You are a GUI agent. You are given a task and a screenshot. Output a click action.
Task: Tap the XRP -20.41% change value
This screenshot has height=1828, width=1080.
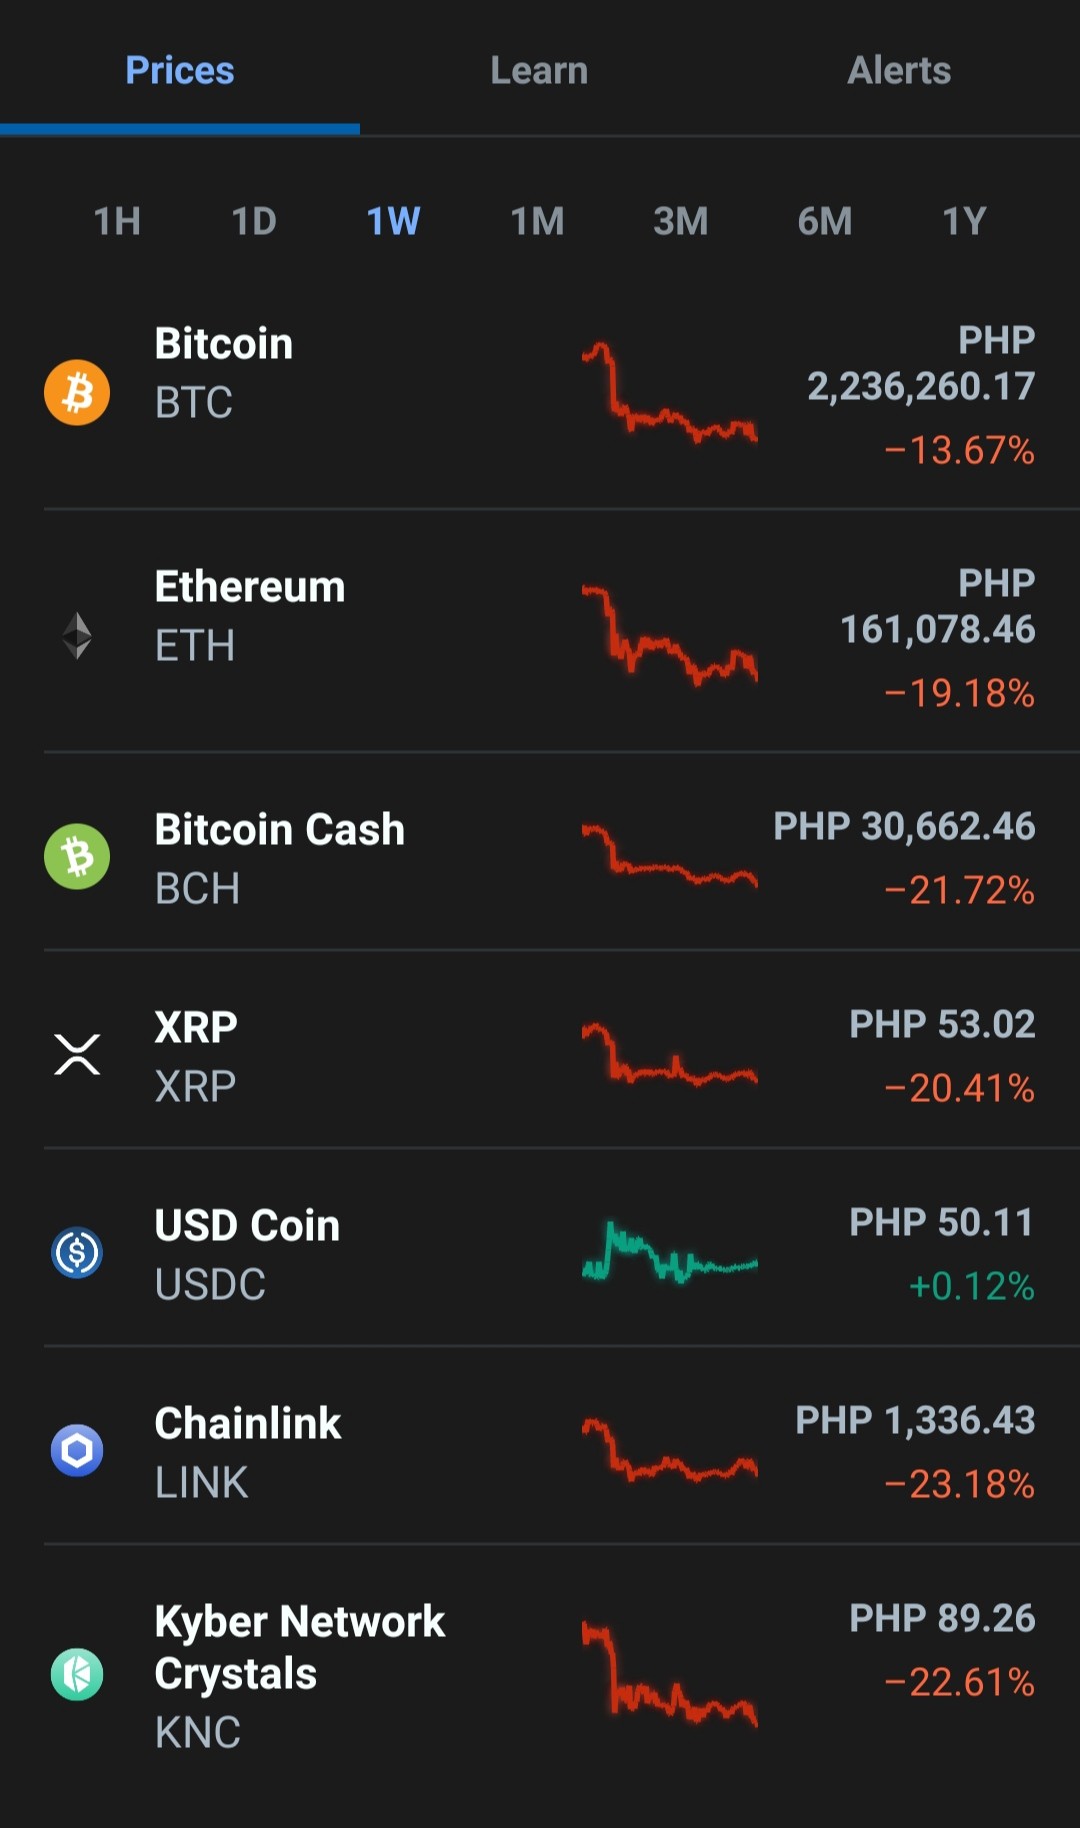[x=959, y=1087]
